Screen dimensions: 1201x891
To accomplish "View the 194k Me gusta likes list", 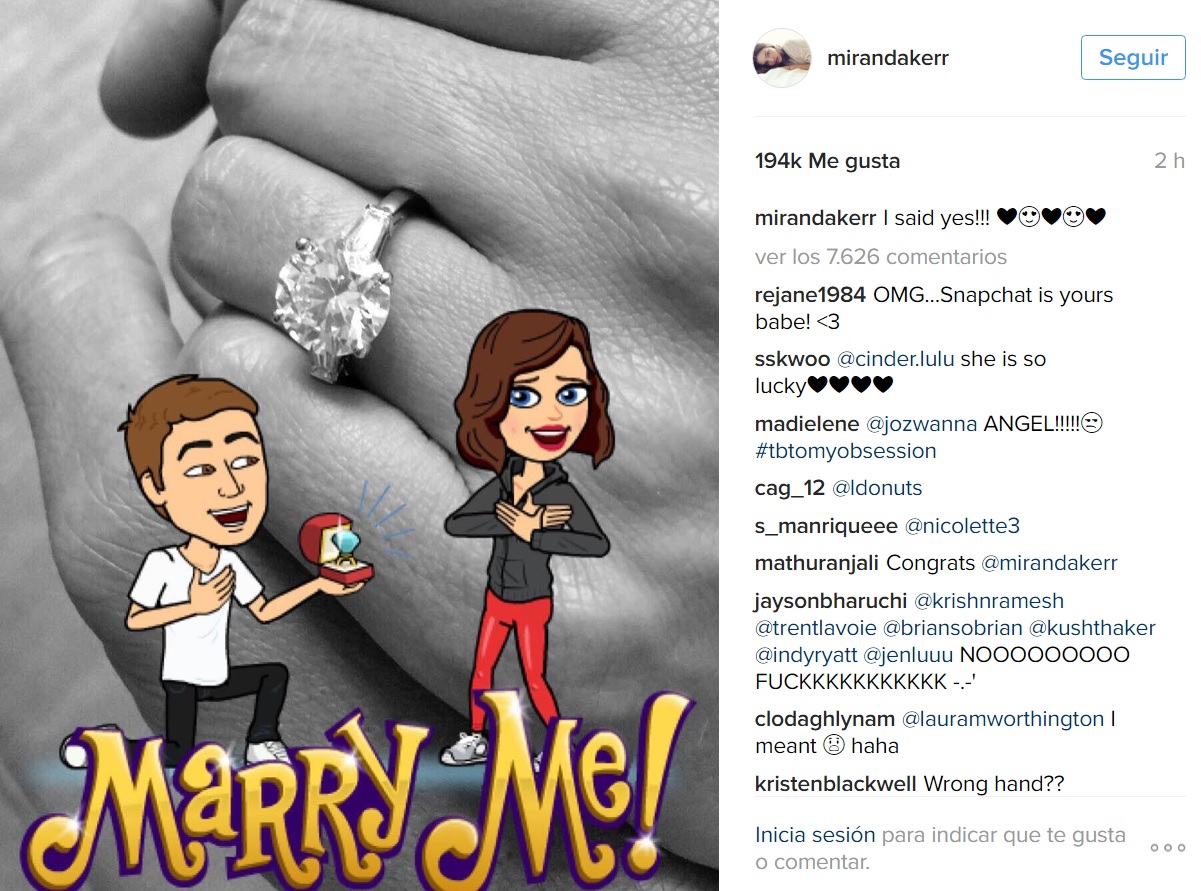I will (827, 161).
